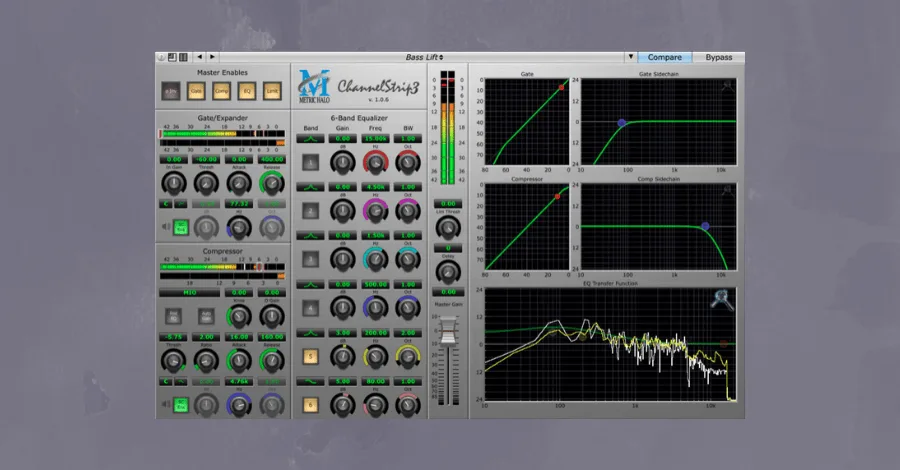Screen dimensions: 900x470
Task: Click the compressor left square button
Action: click(173, 316)
